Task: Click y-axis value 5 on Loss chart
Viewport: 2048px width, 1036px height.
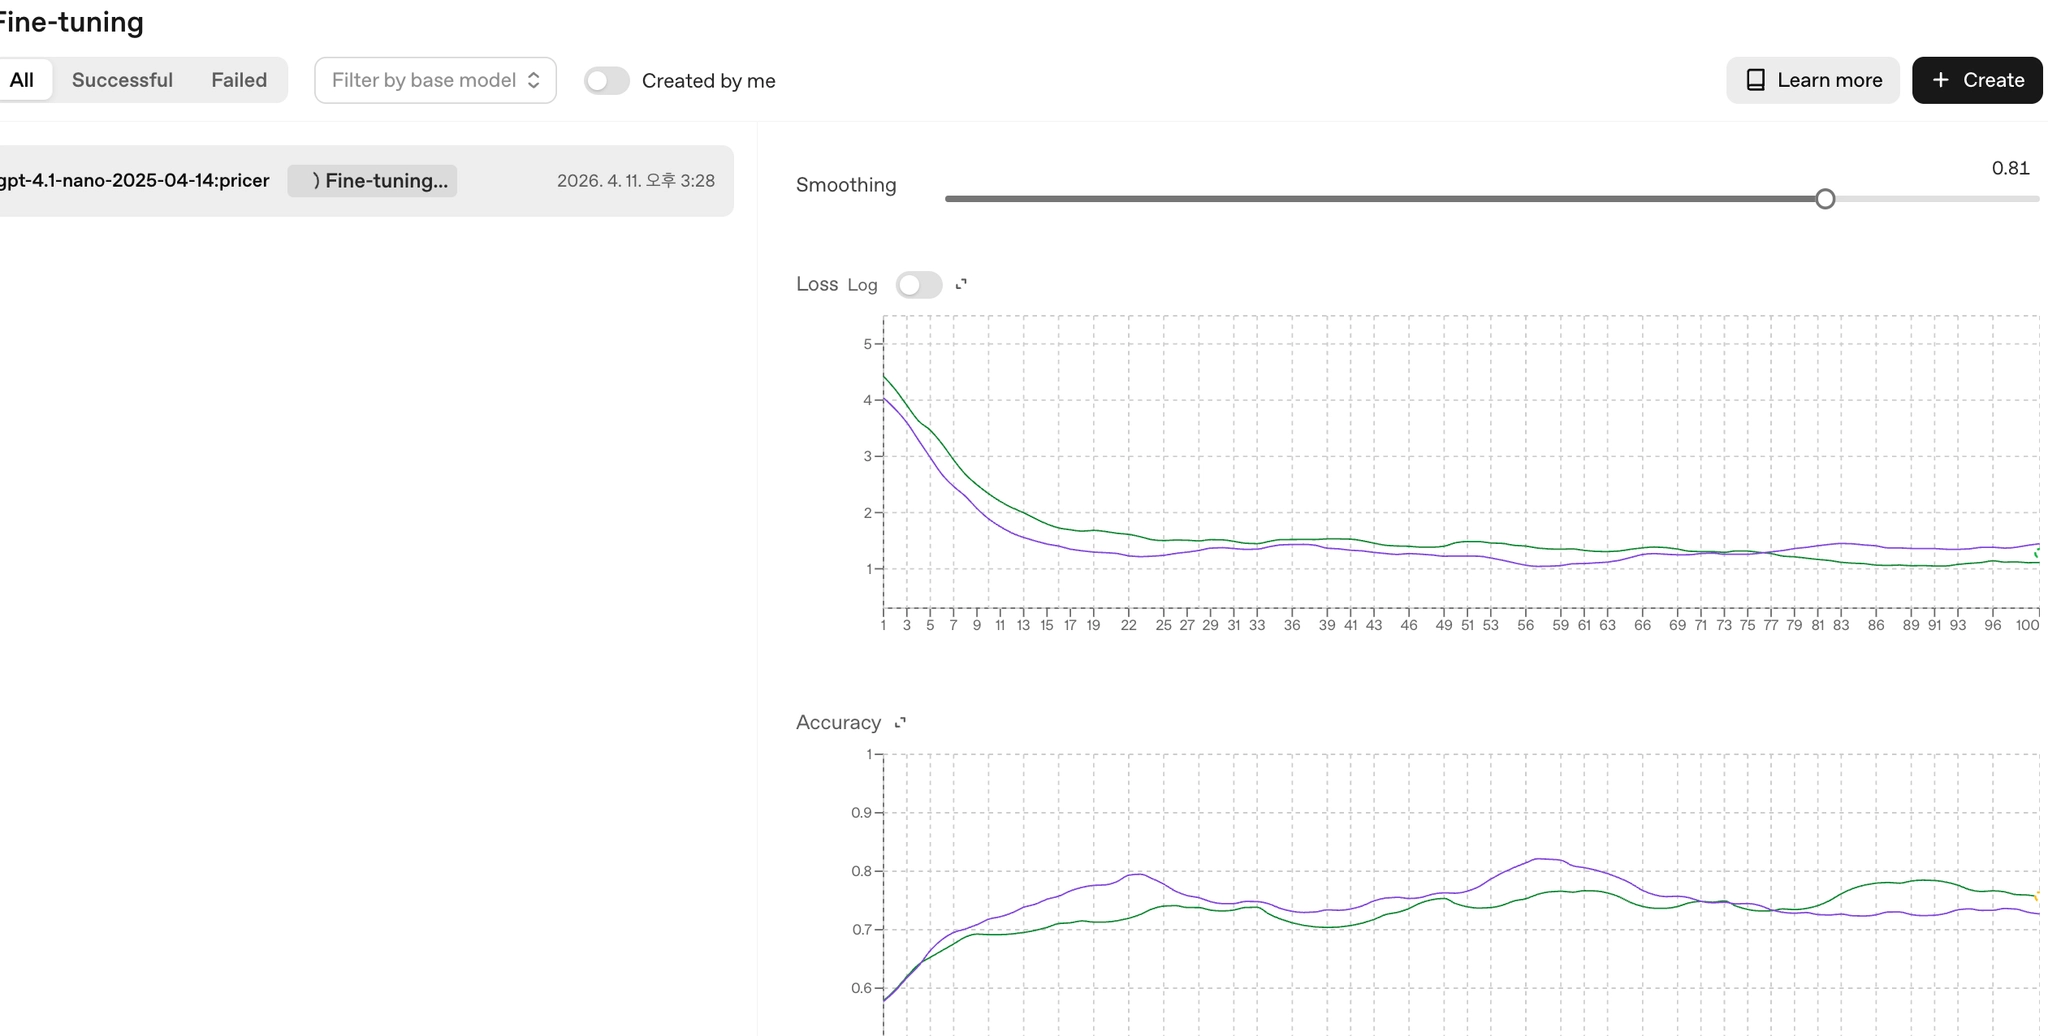Action: 867,344
